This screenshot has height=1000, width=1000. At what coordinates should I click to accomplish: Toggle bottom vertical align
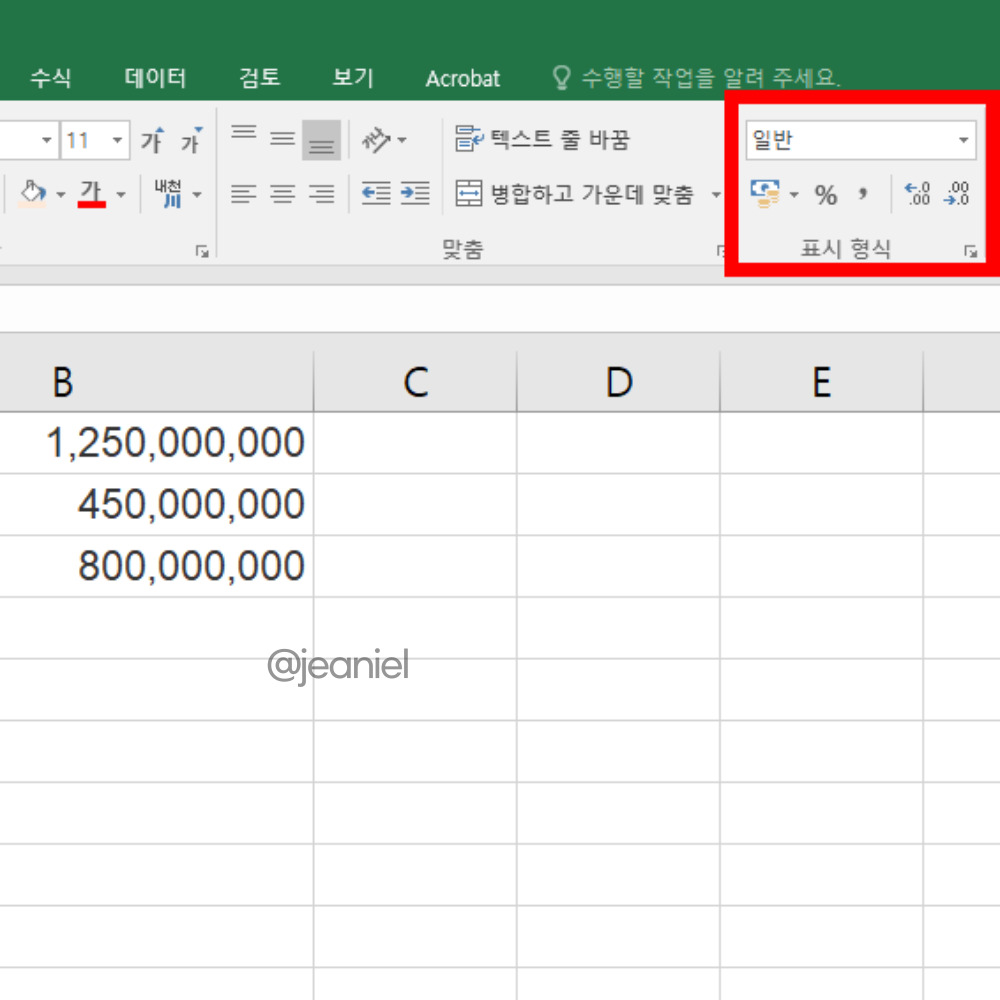click(321, 140)
